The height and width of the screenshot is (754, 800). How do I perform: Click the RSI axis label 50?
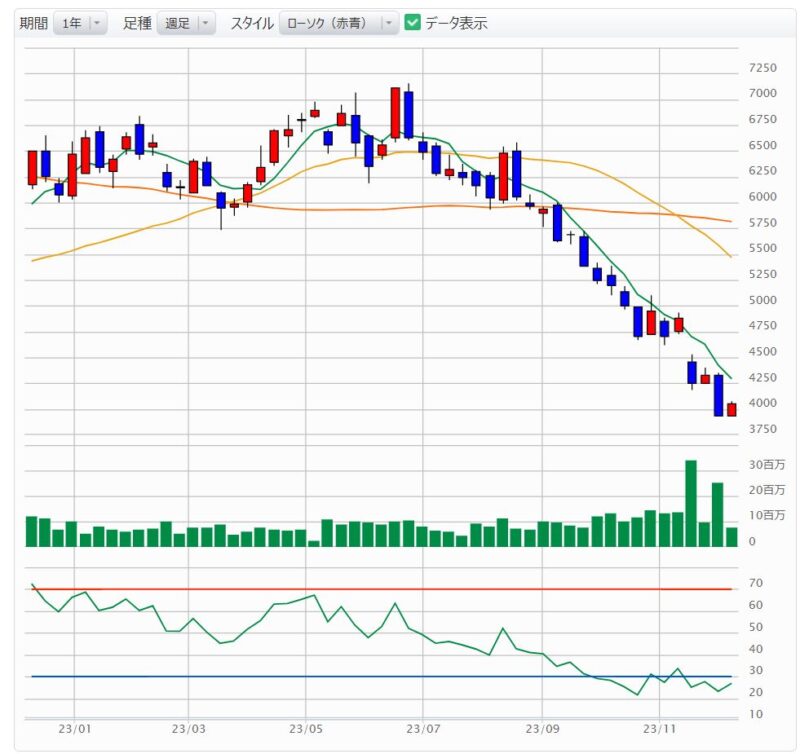755,627
